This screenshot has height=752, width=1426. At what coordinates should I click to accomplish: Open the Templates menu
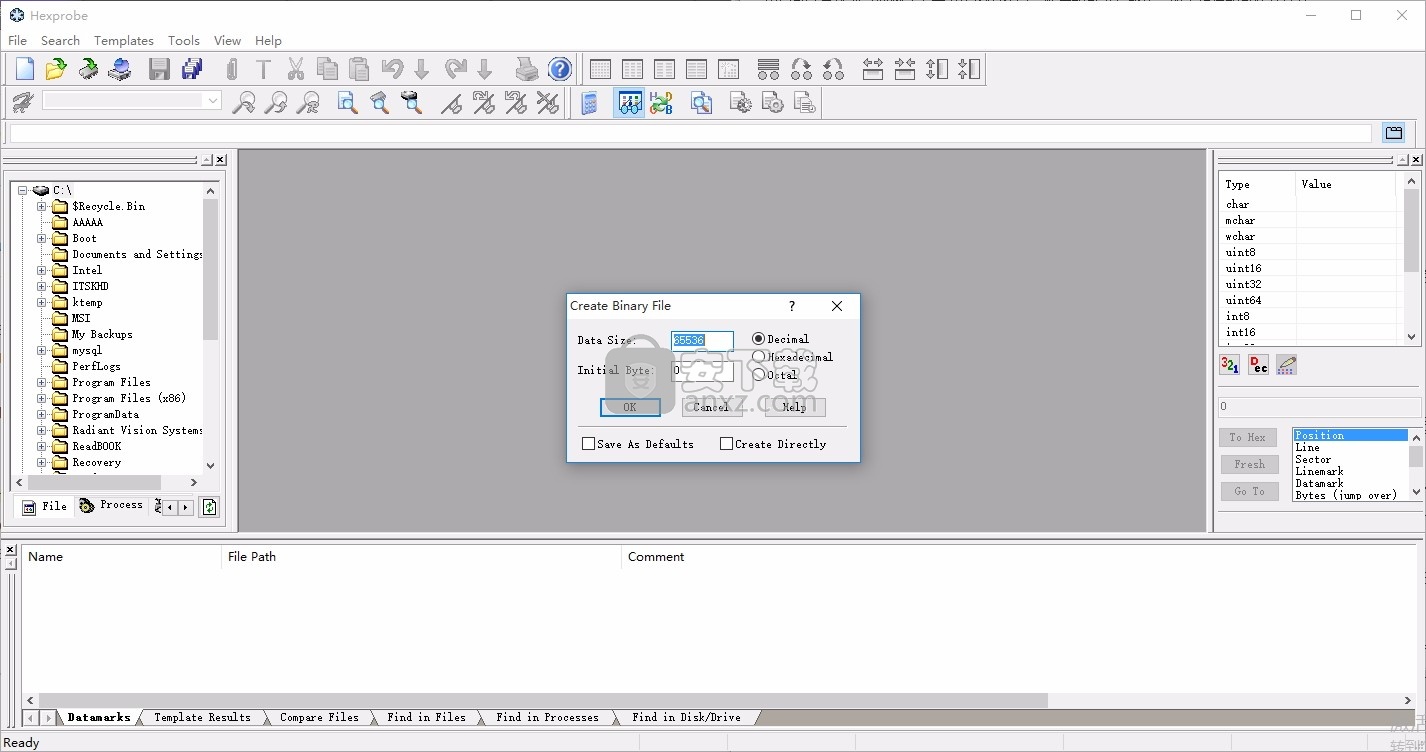123,41
